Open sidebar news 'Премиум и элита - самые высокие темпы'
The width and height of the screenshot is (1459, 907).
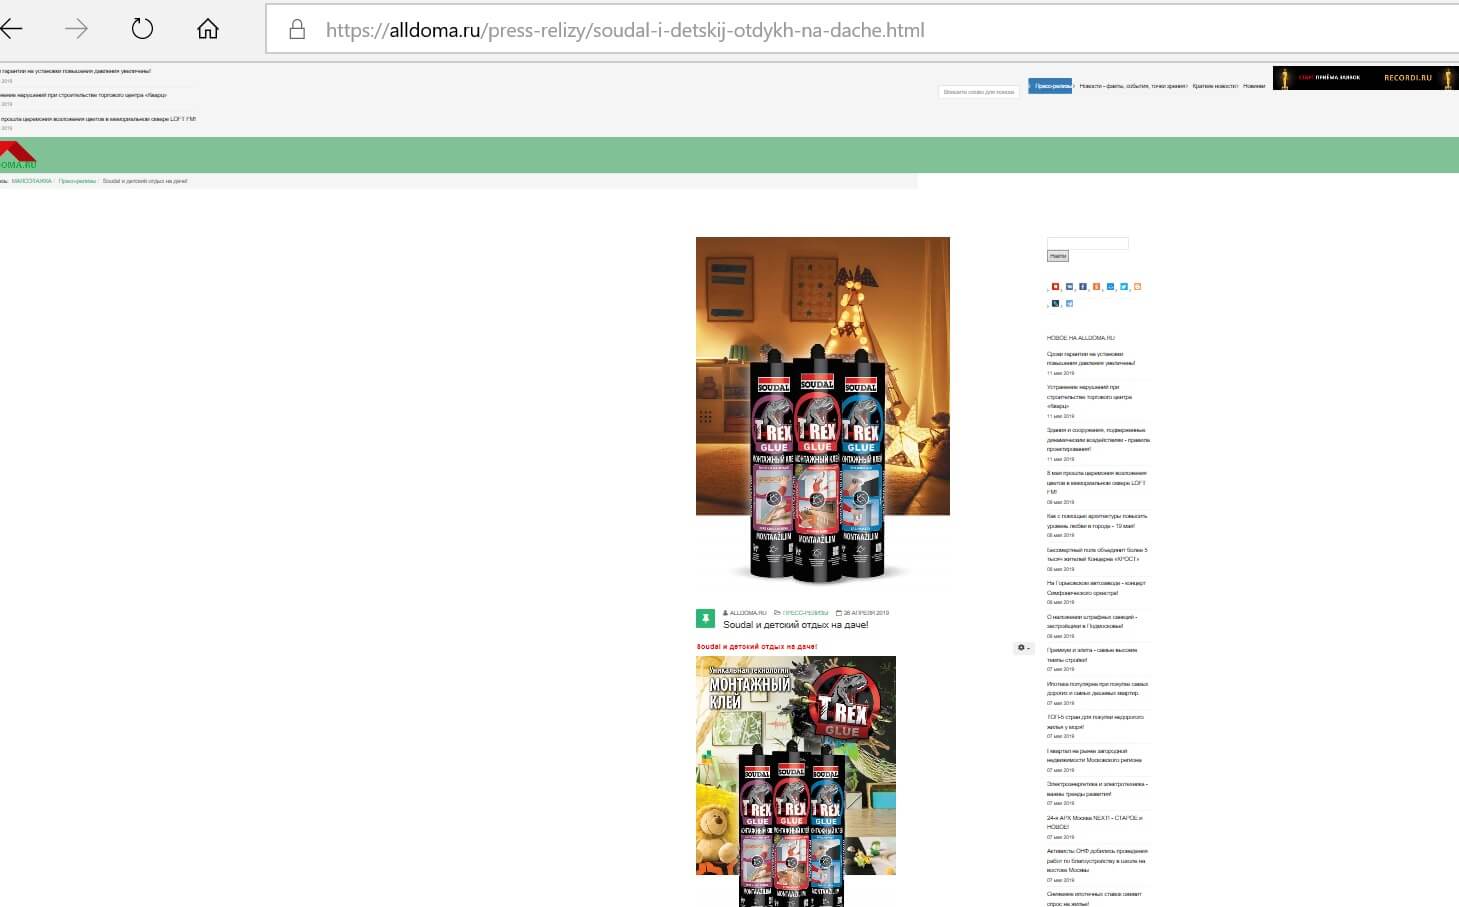1092,655
